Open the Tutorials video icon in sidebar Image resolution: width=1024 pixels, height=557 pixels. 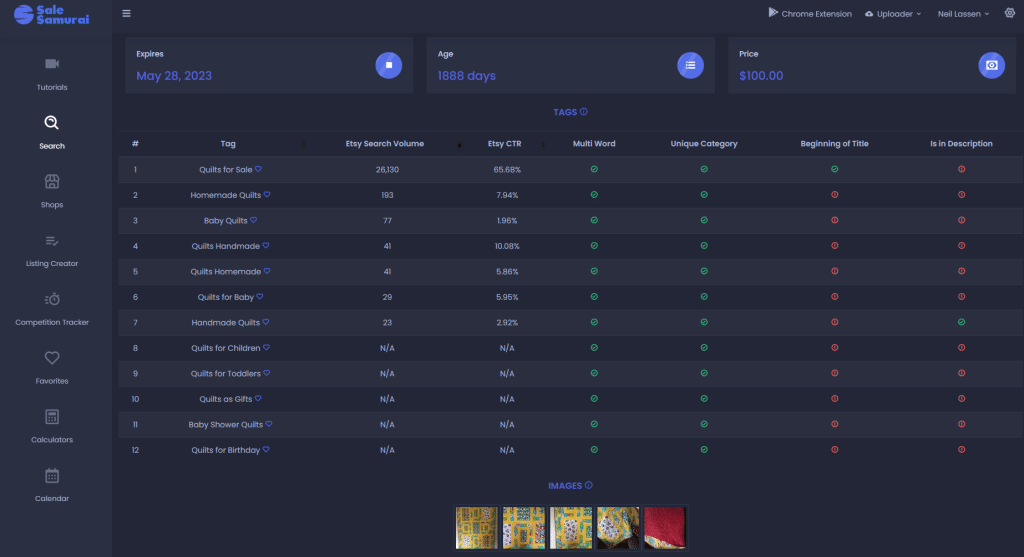point(52,63)
